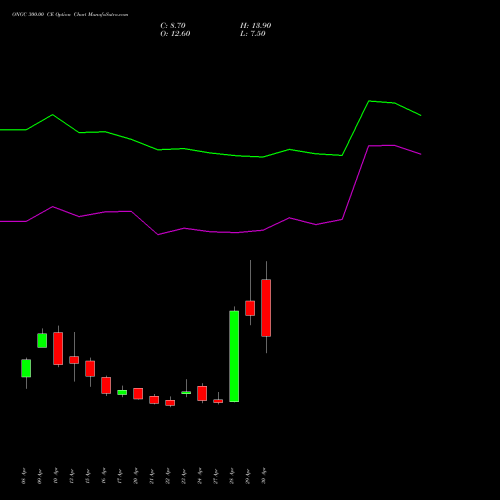Click the close value C: 8.70
This screenshot has width=500, height=500.
pyautogui.click(x=173, y=26)
